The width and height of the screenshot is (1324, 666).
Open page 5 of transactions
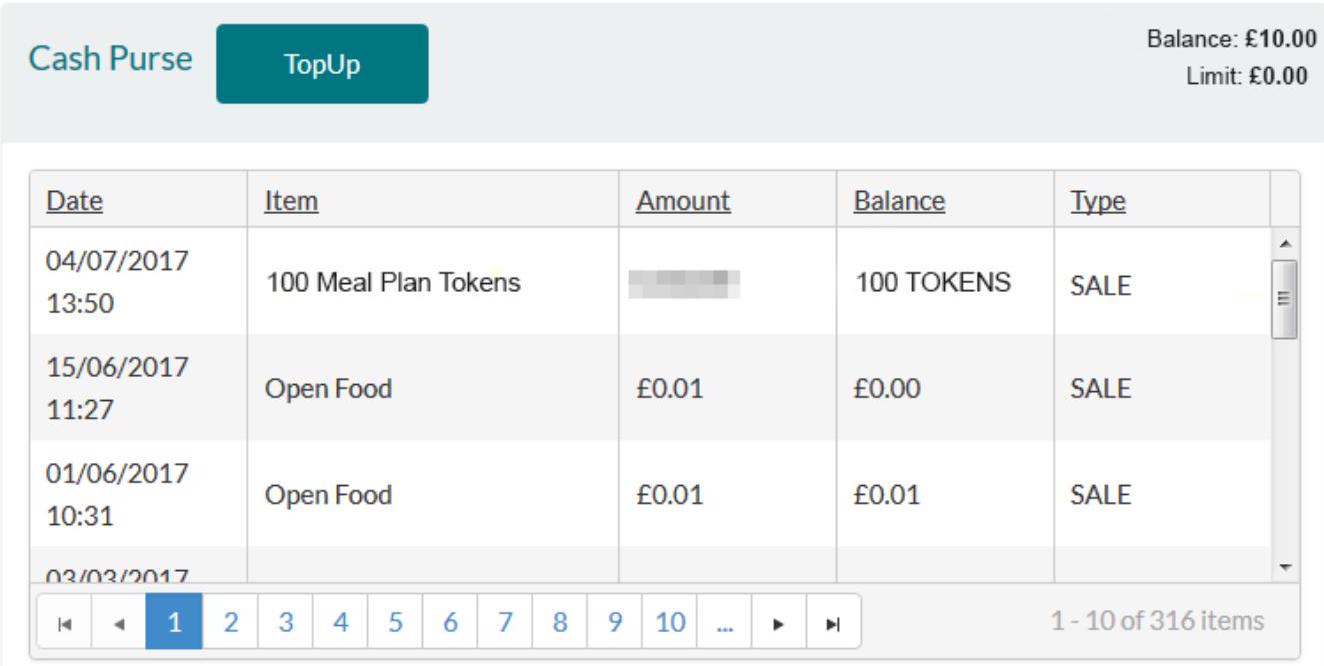click(395, 622)
